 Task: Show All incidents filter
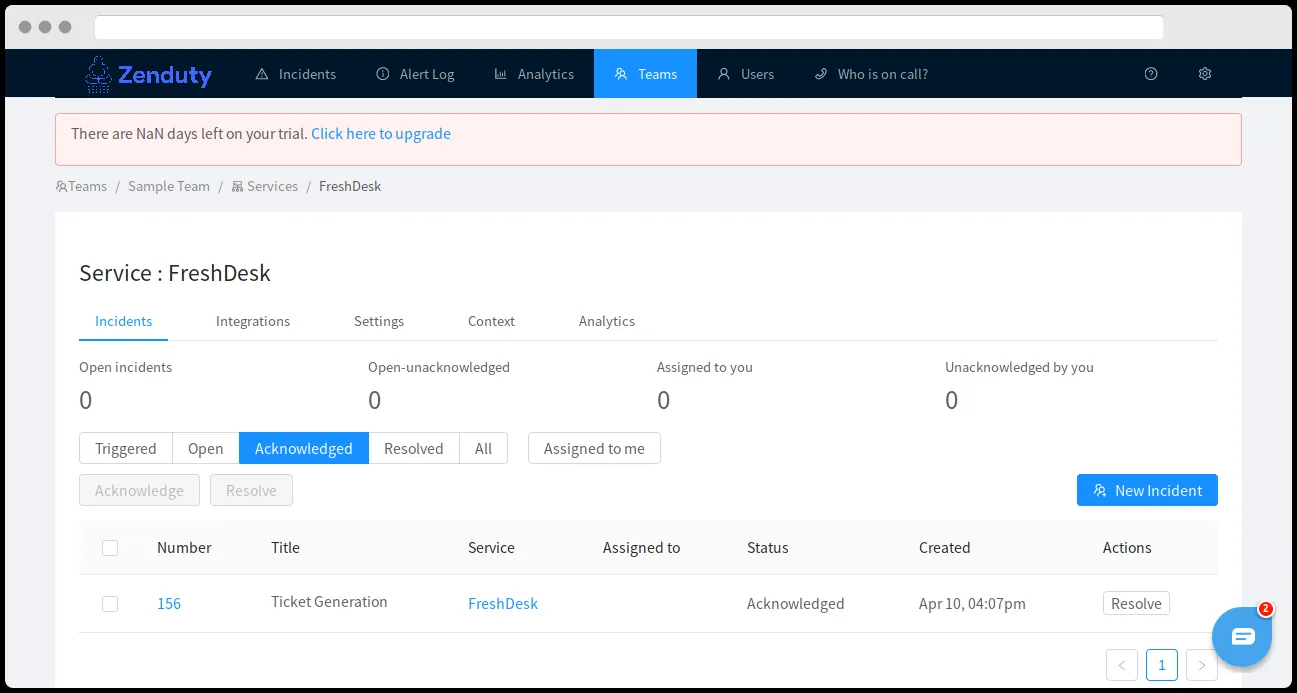(x=484, y=448)
